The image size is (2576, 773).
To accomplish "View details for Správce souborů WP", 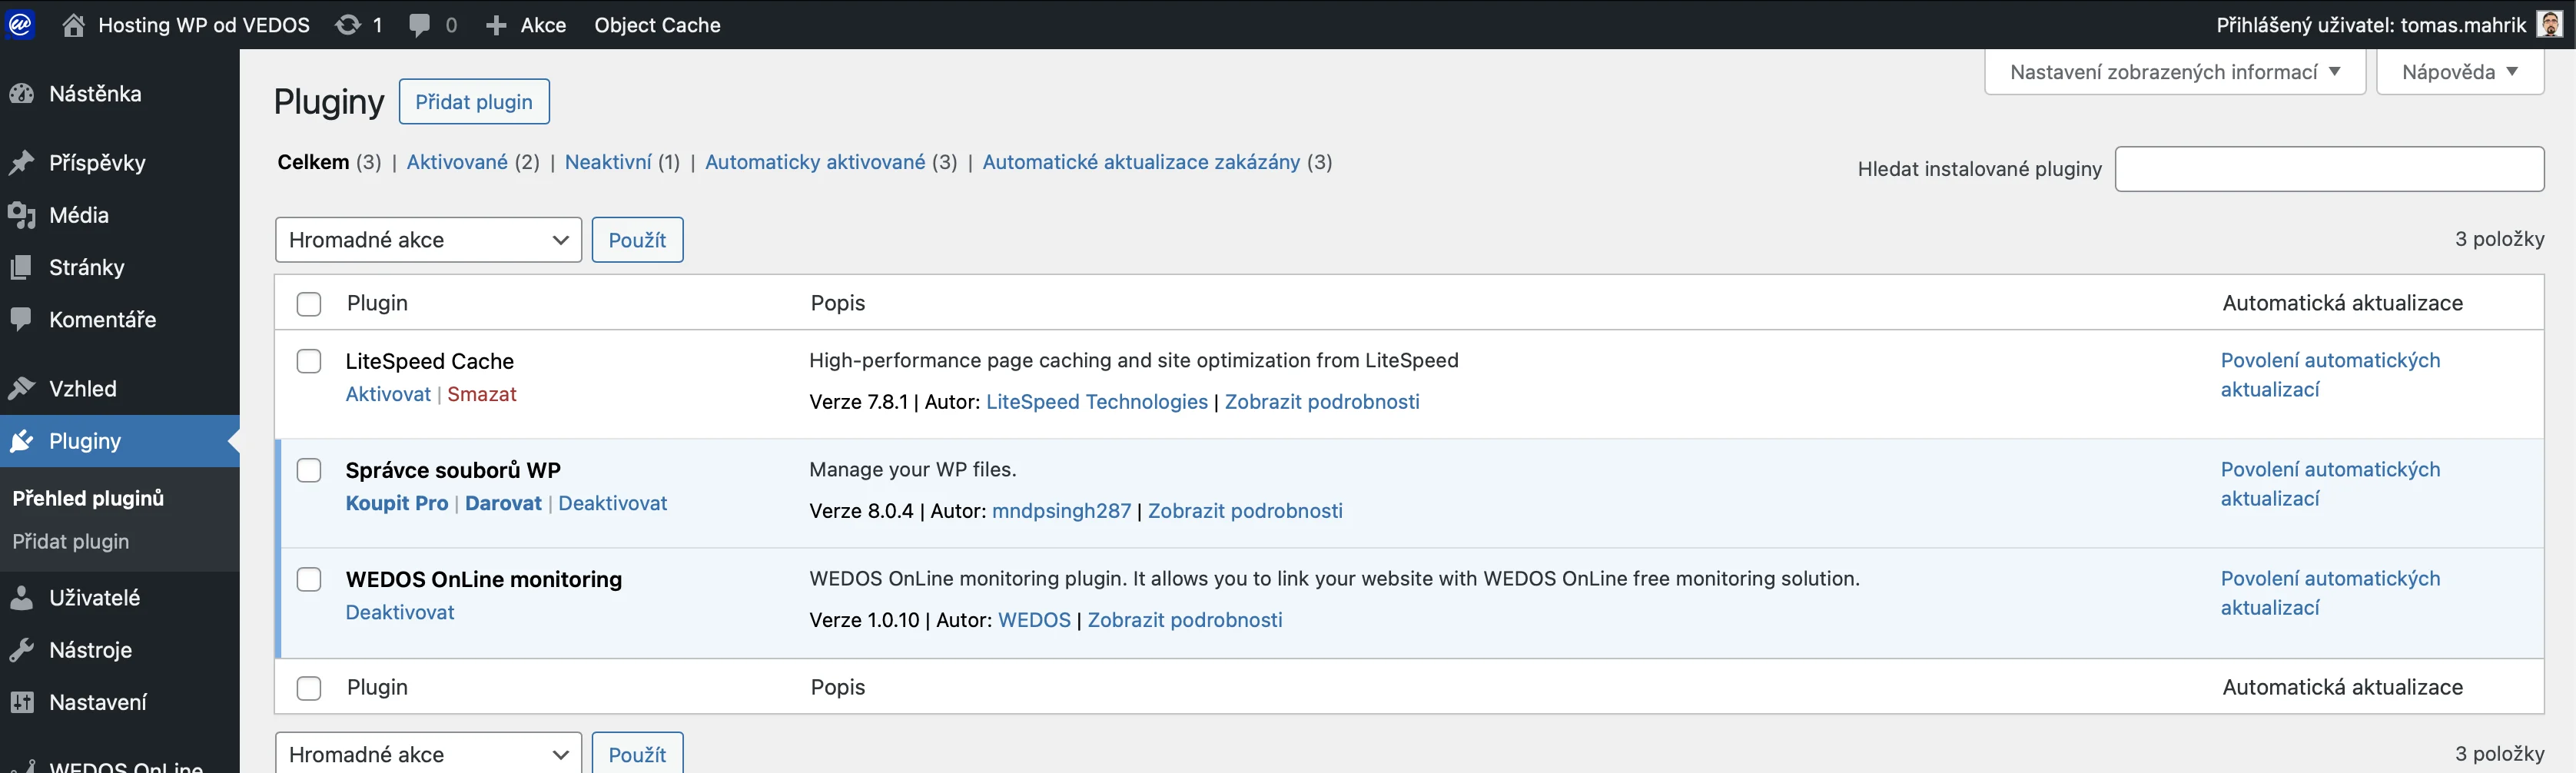I will click(1245, 511).
